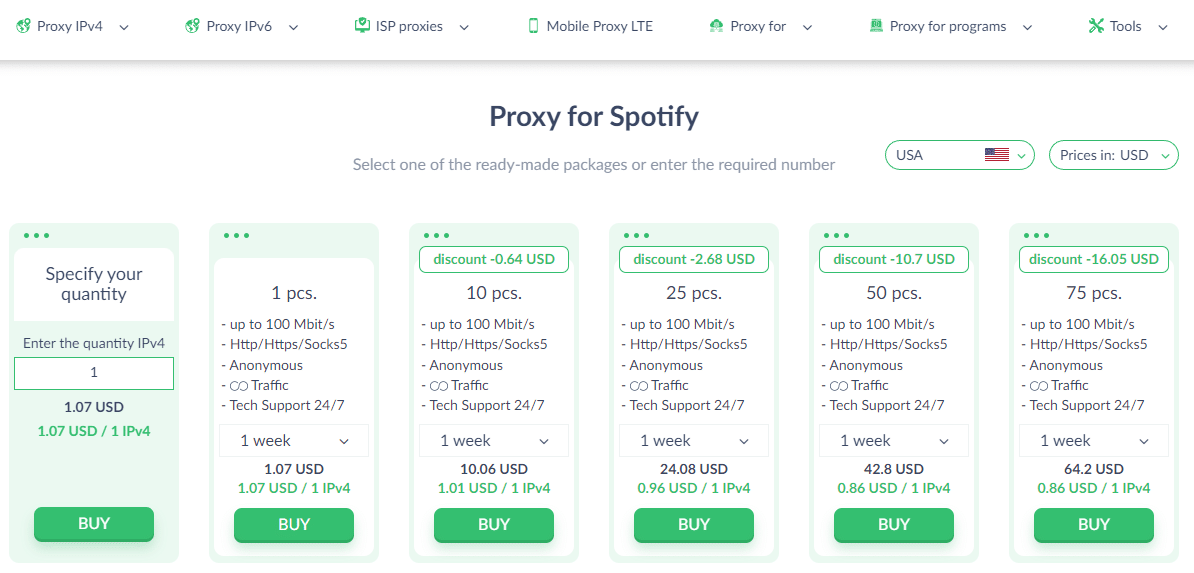Expand the 1 week period dropdown for 1 pcs.
The height and width of the screenshot is (573, 1194).
[293, 440]
